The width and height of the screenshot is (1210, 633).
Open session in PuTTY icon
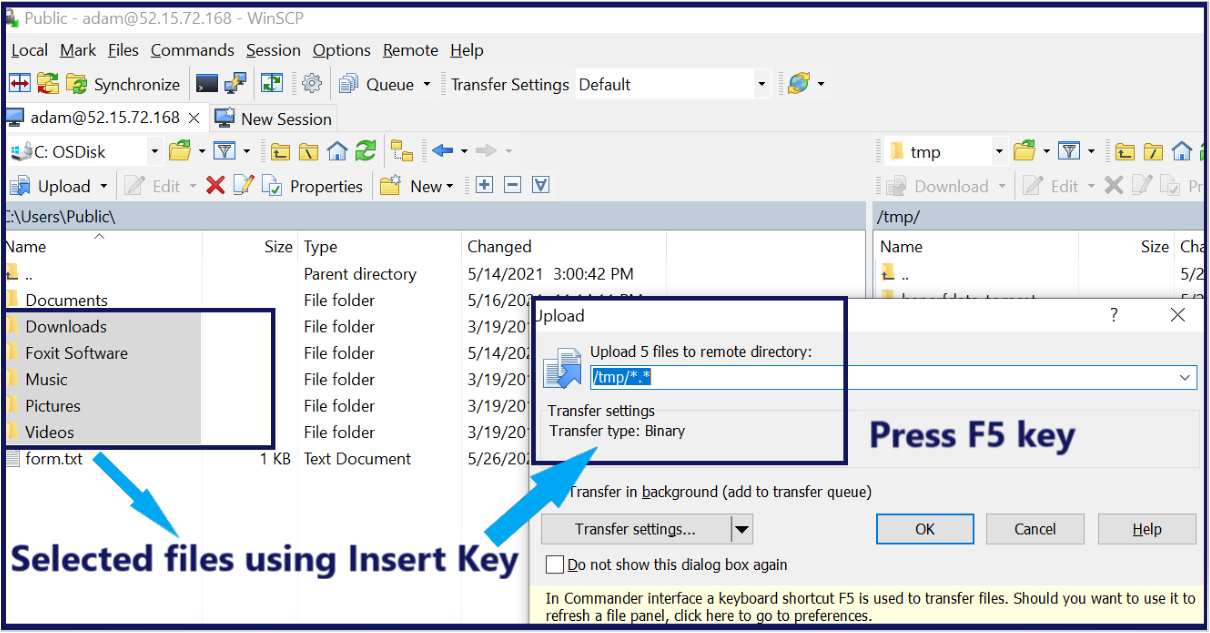click(235, 84)
